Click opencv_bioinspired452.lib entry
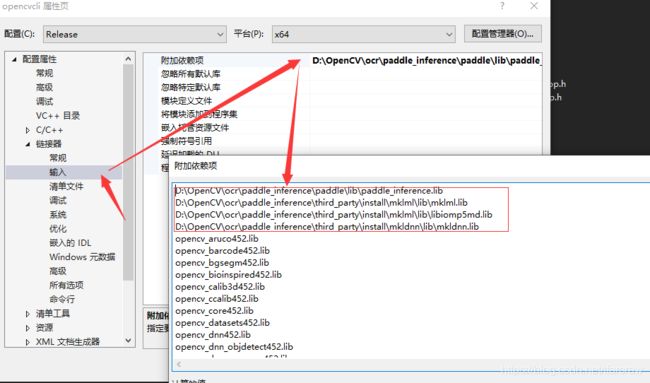The image size is (650, 383). tap(228, 275)
